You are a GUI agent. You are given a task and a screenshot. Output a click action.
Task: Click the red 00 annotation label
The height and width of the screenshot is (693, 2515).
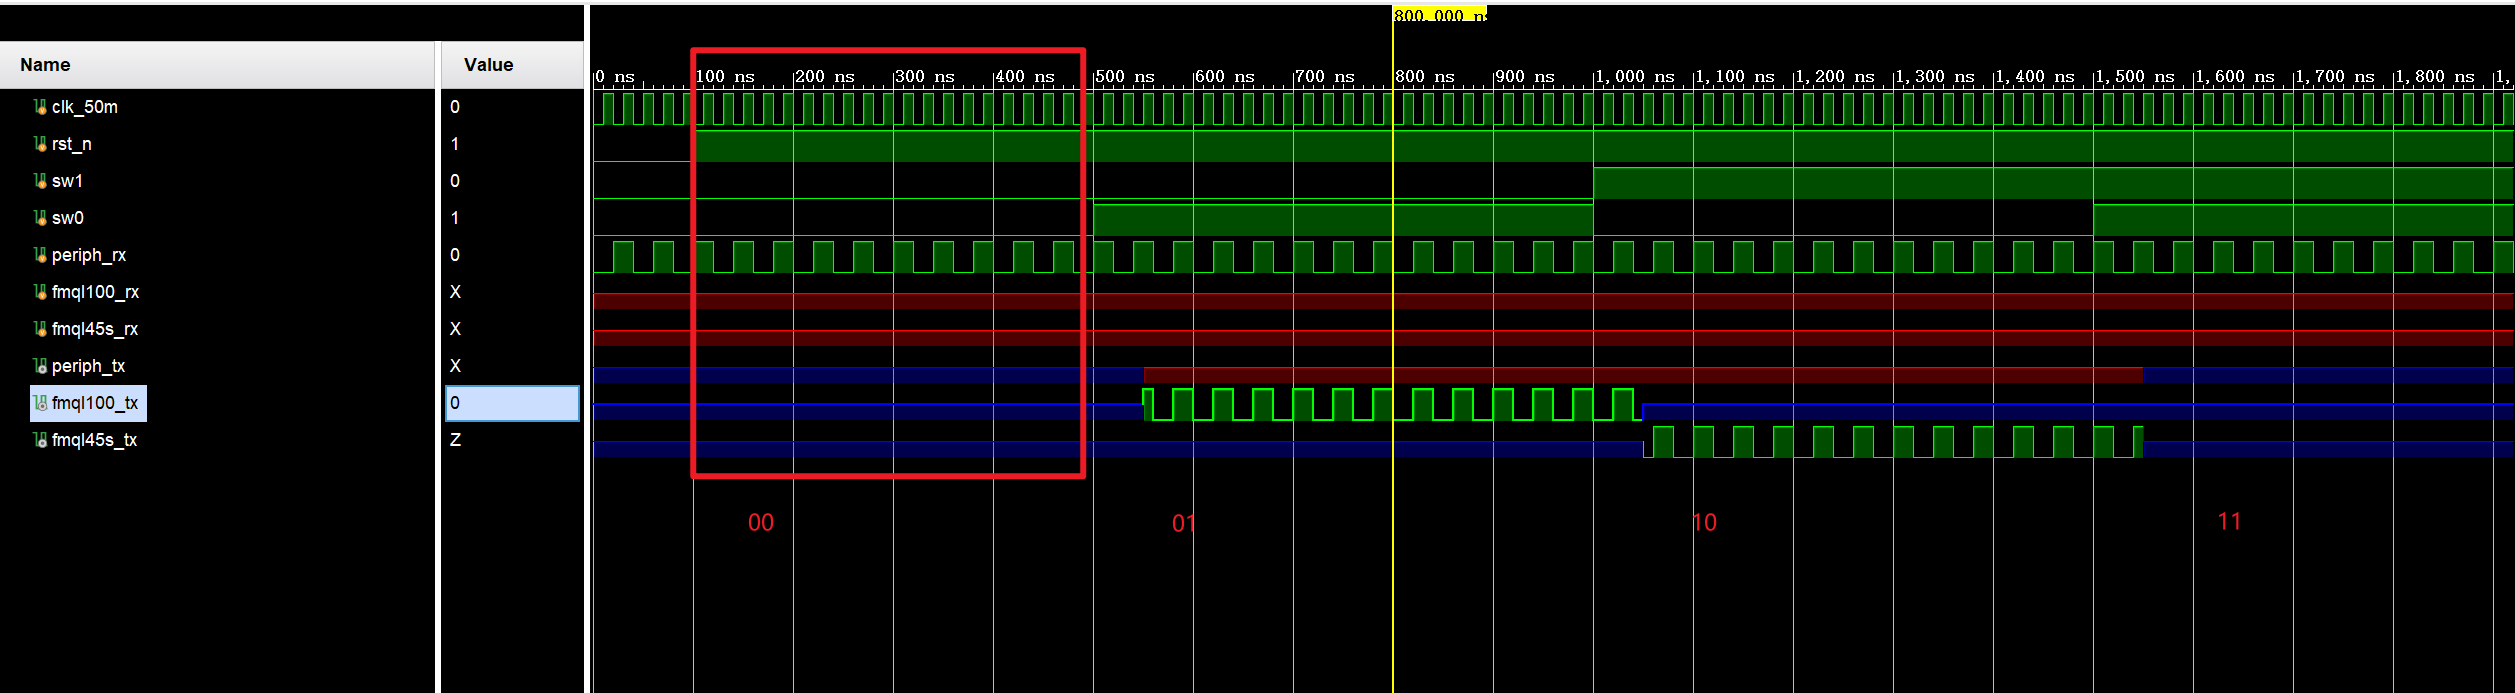click(x=761, y=522)
